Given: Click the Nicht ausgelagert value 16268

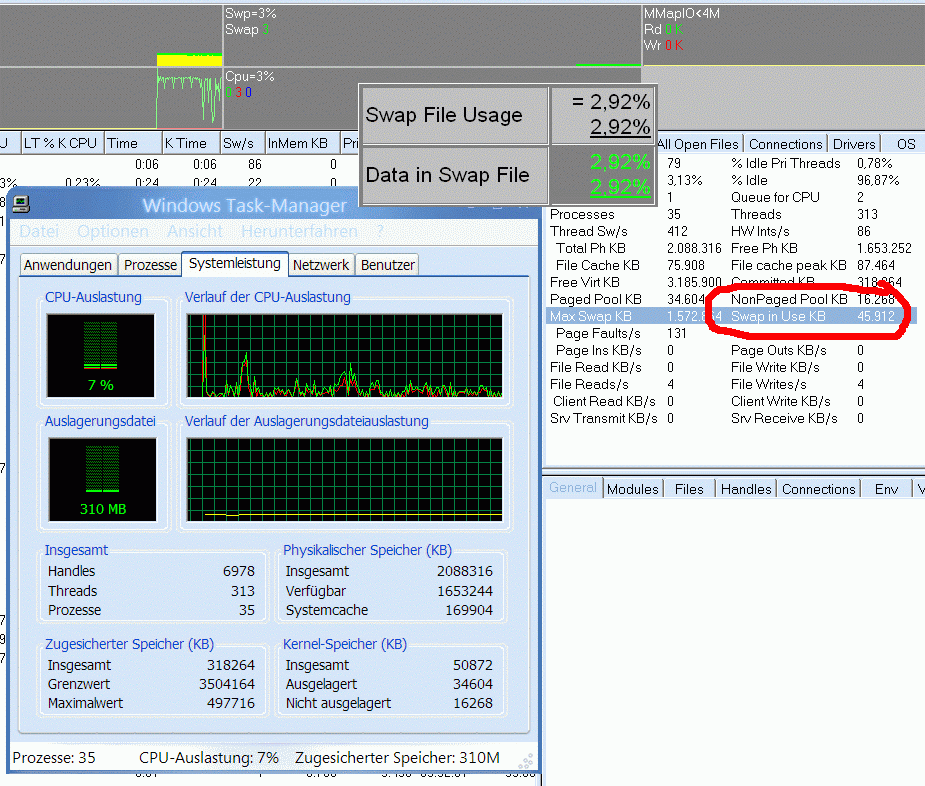Looking at the screenshot, I should (x=473, y=703).
